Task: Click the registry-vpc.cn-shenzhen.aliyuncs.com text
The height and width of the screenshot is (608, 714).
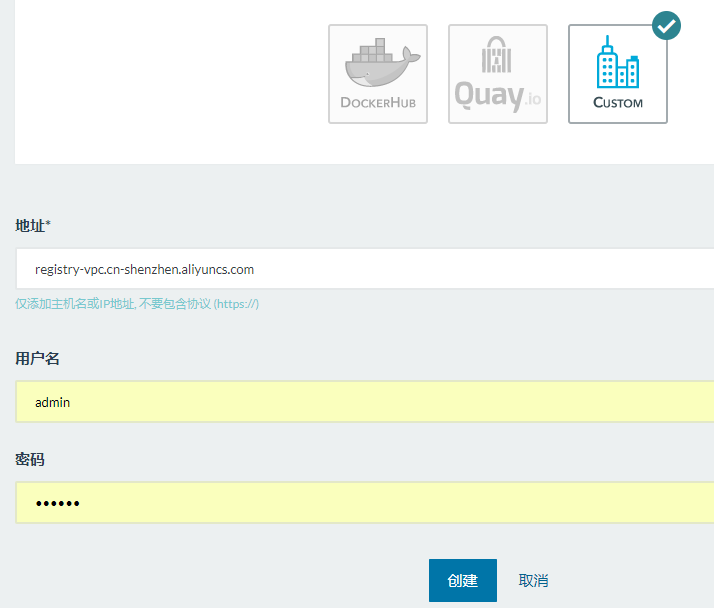Action: click(144, 269)
